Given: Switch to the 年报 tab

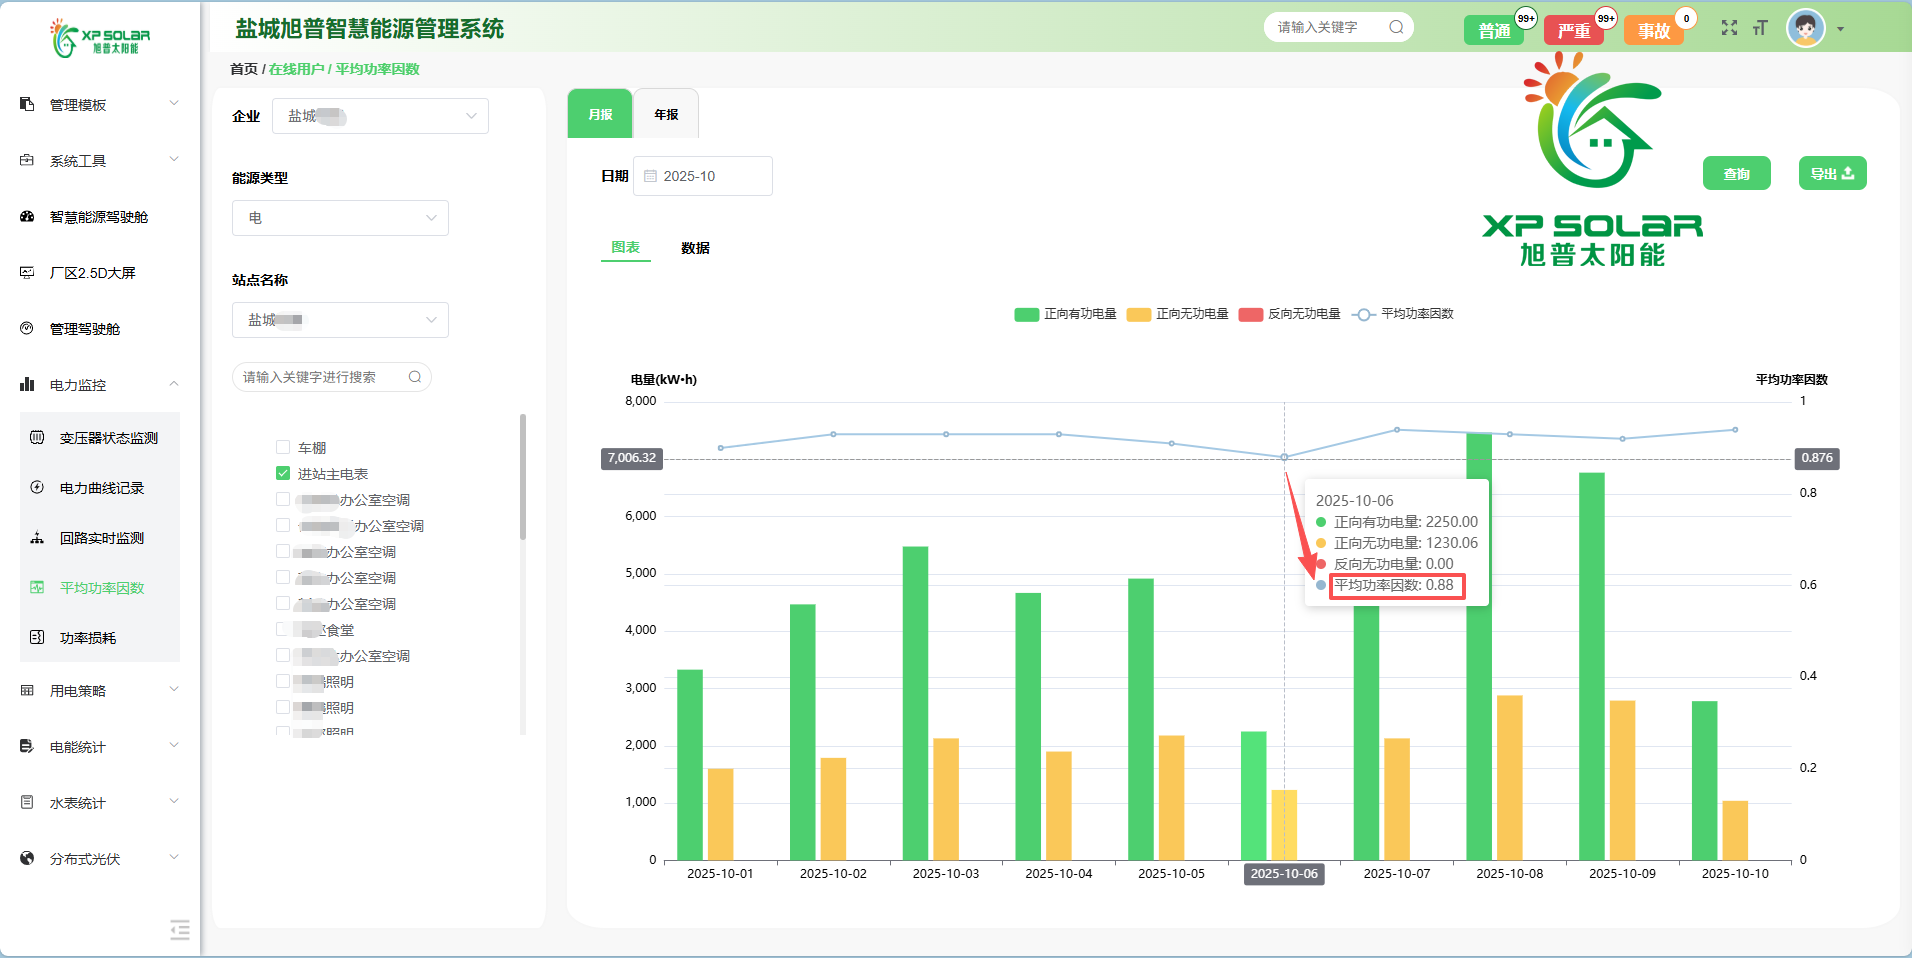Looking at the screenshot, I should click(x=666, y=115).
